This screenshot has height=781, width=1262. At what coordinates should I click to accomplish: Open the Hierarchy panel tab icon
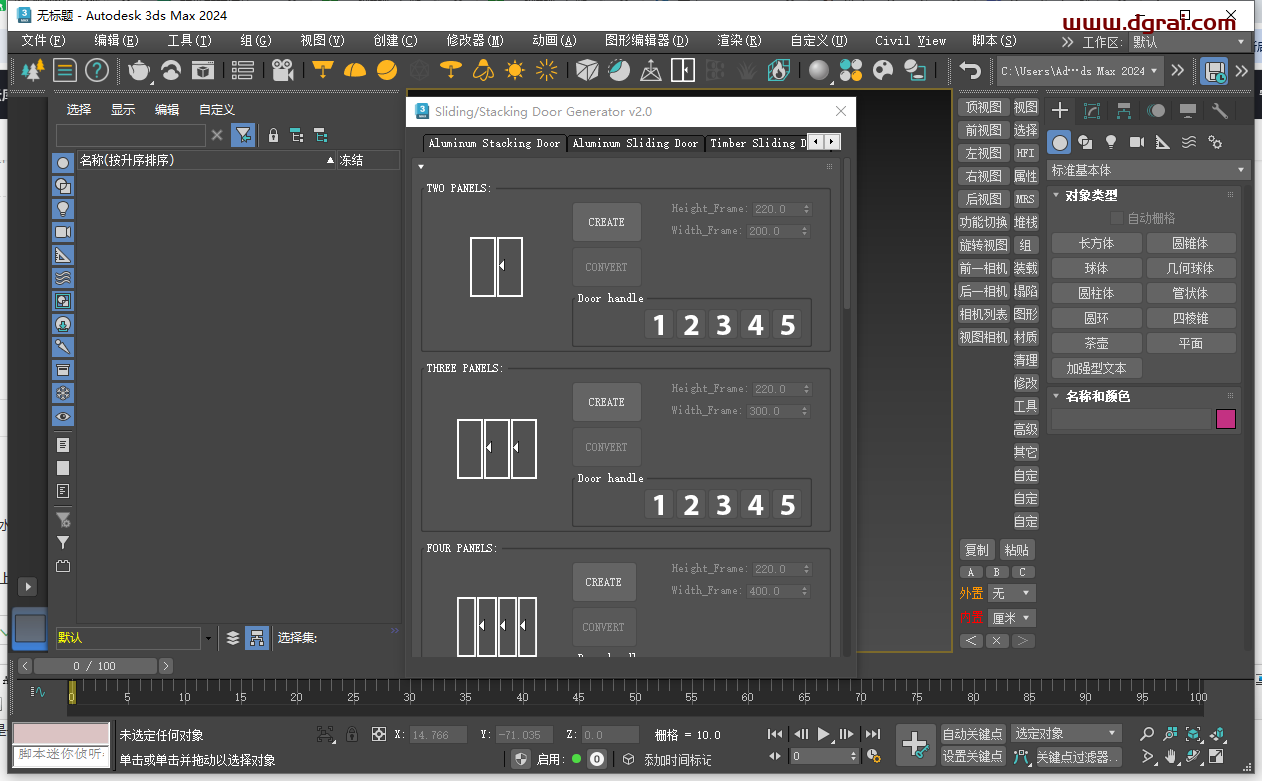pyautogui.click(x=1124, y=111)
